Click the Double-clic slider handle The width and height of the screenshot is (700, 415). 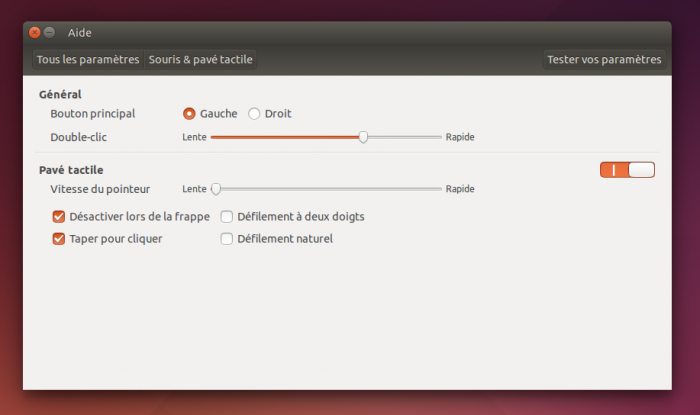click(x=363, y=137)
